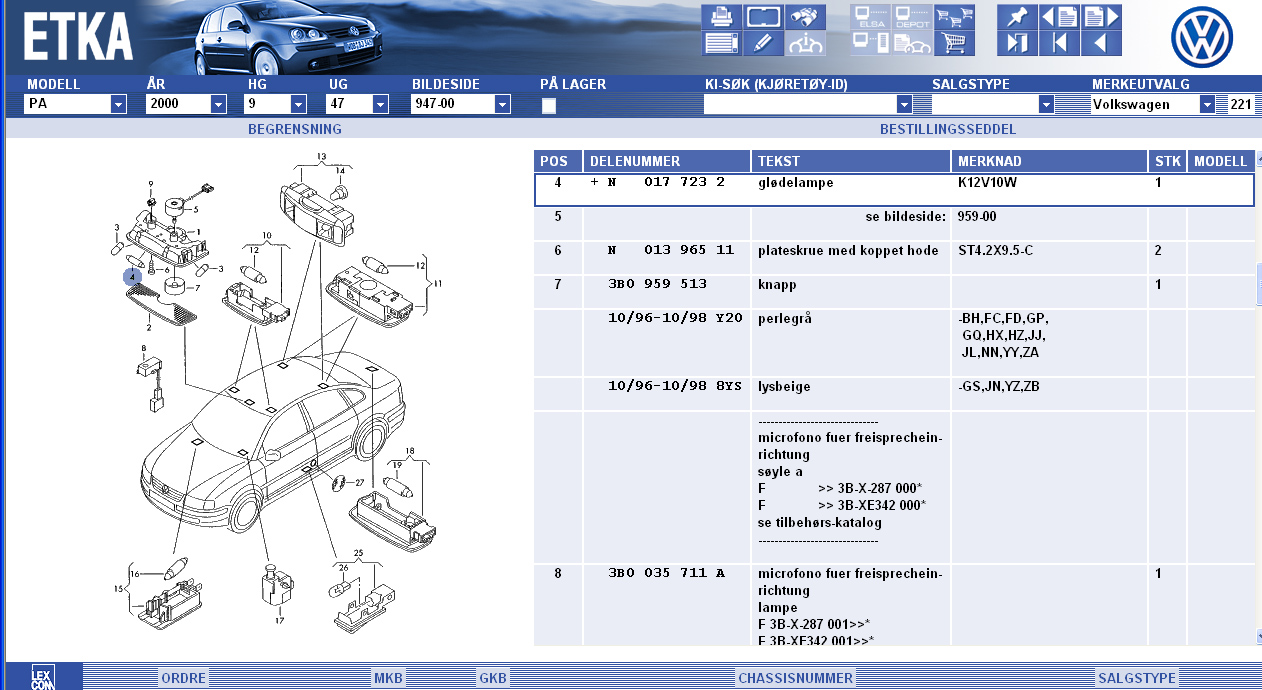1262x690 pixels.
Task: Open the DEPOT connection icon
Action: coord(912,17)
